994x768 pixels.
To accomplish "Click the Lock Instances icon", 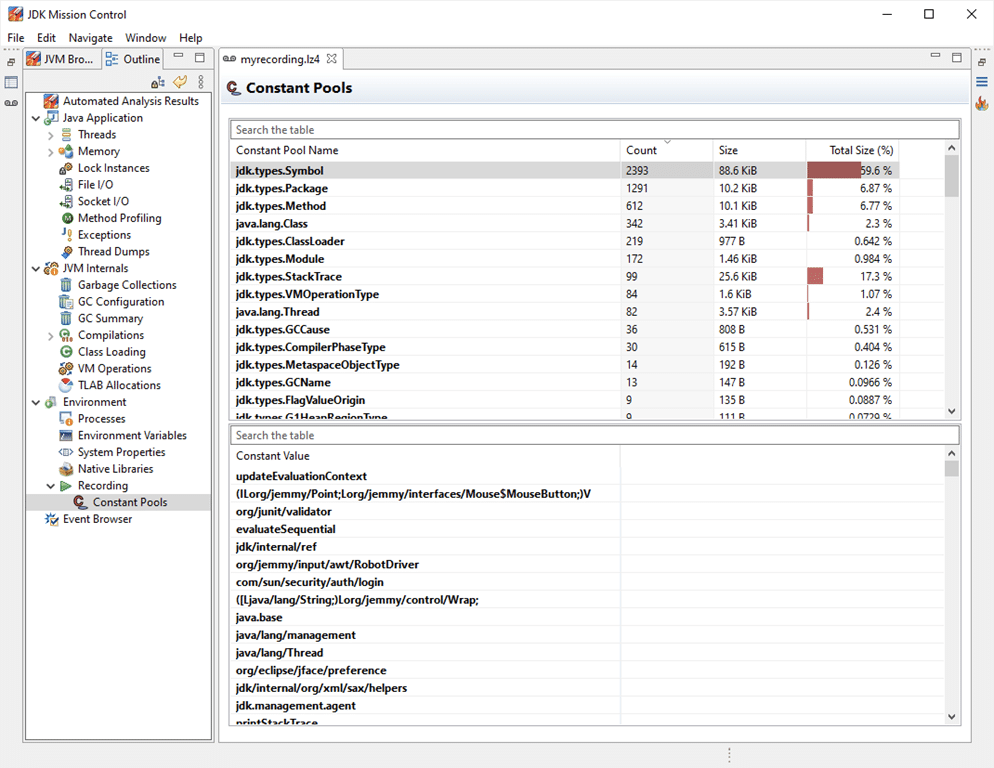I will tap(66, 168).
